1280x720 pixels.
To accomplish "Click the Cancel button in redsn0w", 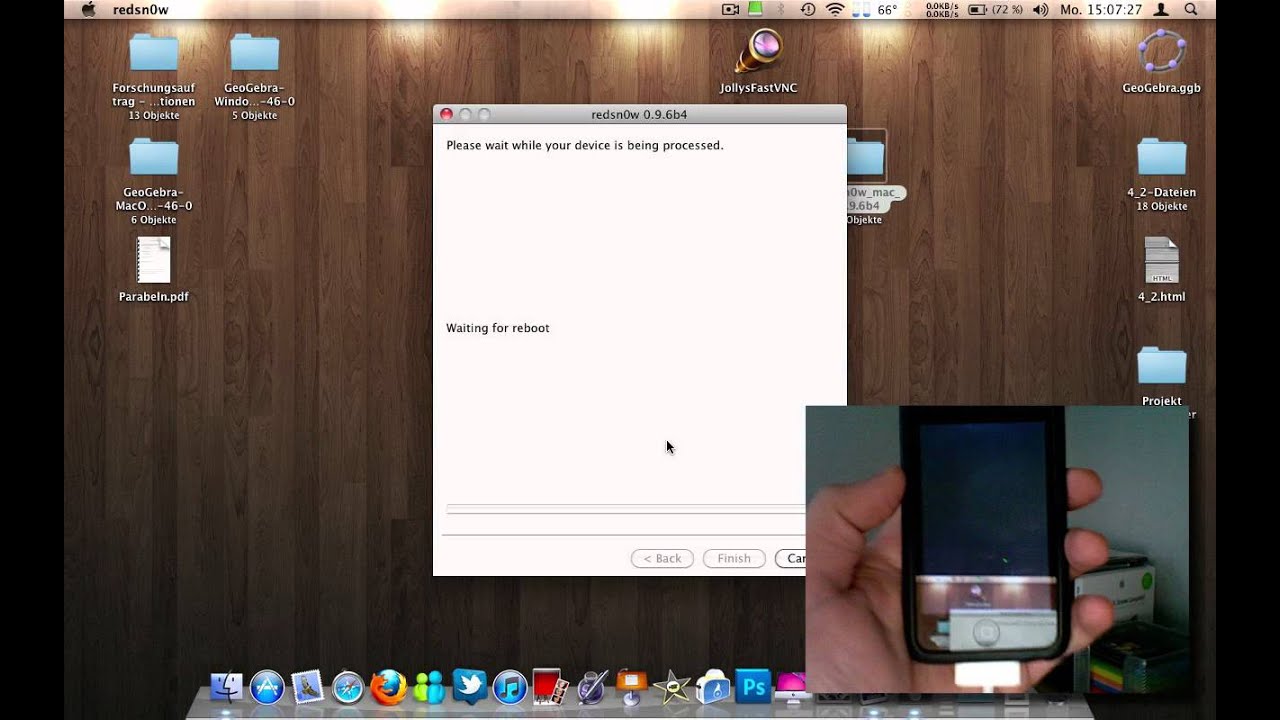I will (790, 559).
